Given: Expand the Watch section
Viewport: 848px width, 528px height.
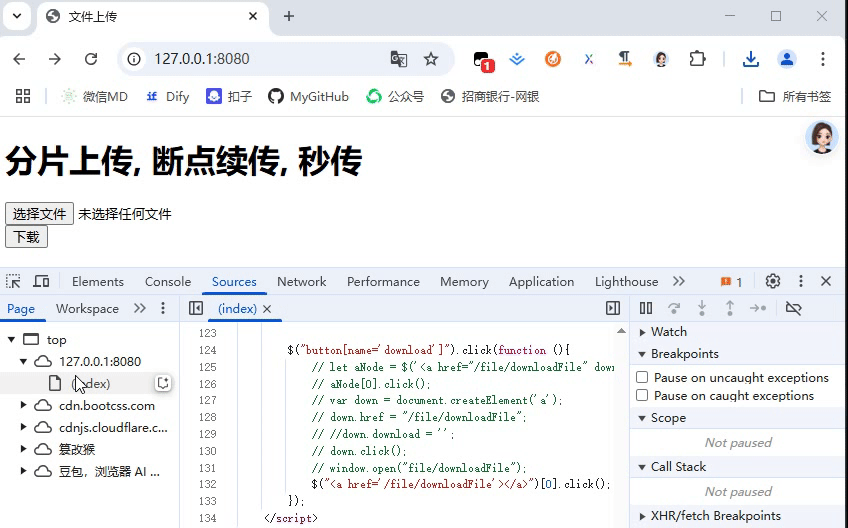Looking at the screenshot, I should coord(642,332).
